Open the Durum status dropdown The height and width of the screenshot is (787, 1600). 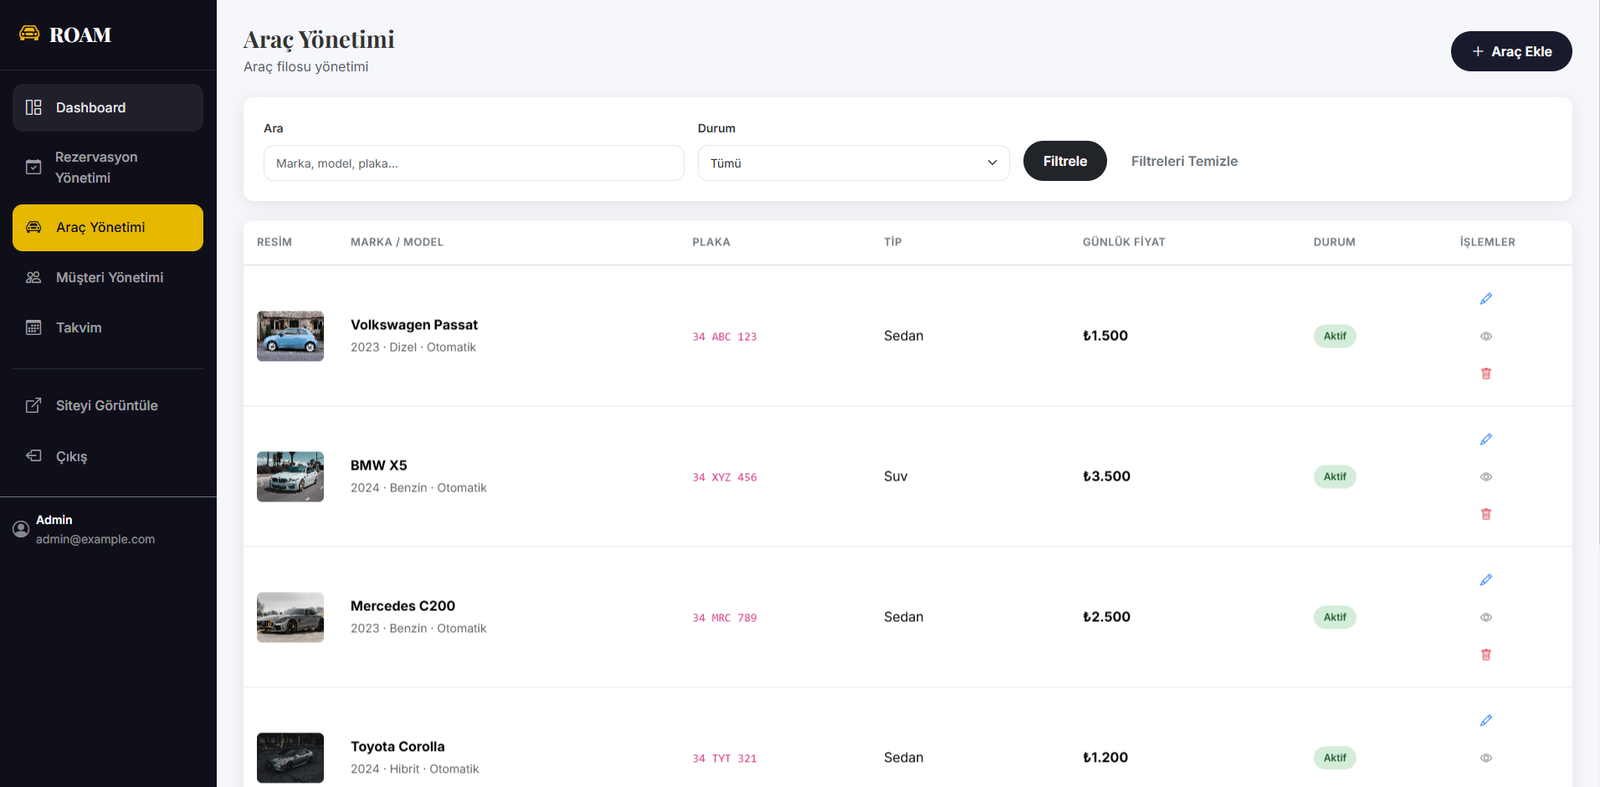tap(853, 163)
